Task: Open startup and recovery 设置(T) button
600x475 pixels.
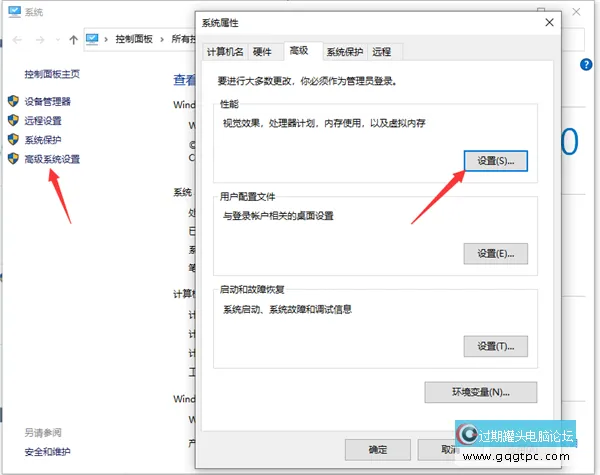Action: click(x=496, y=346)
